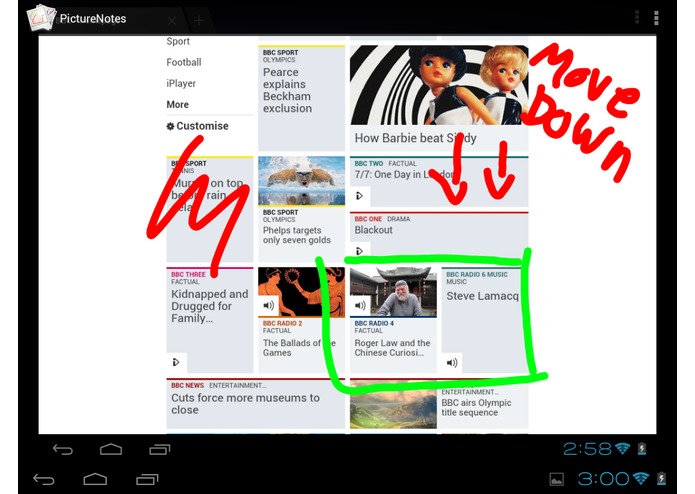Tap the back arrow in the bar showing 2:58
695x494 pixels.
pos(62,450)
